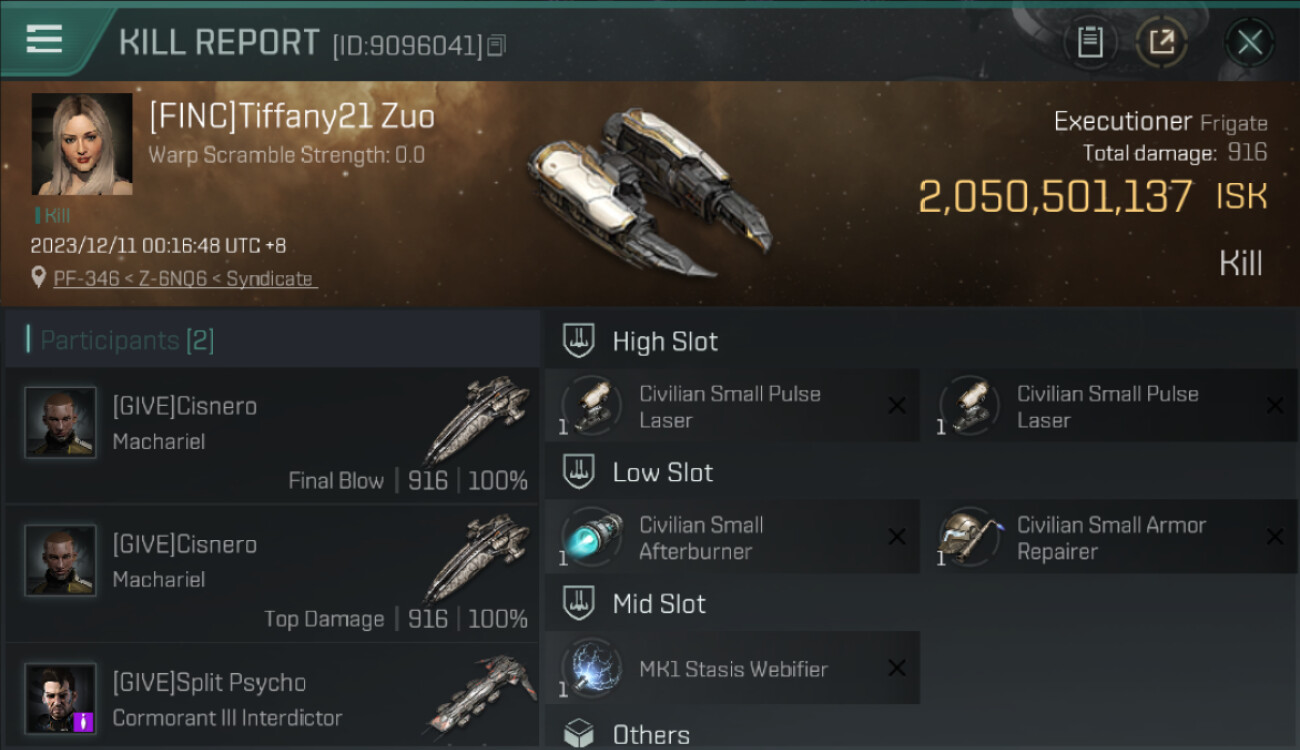Select the first Civilian Small Pulse Laser icon

(592, 405)
